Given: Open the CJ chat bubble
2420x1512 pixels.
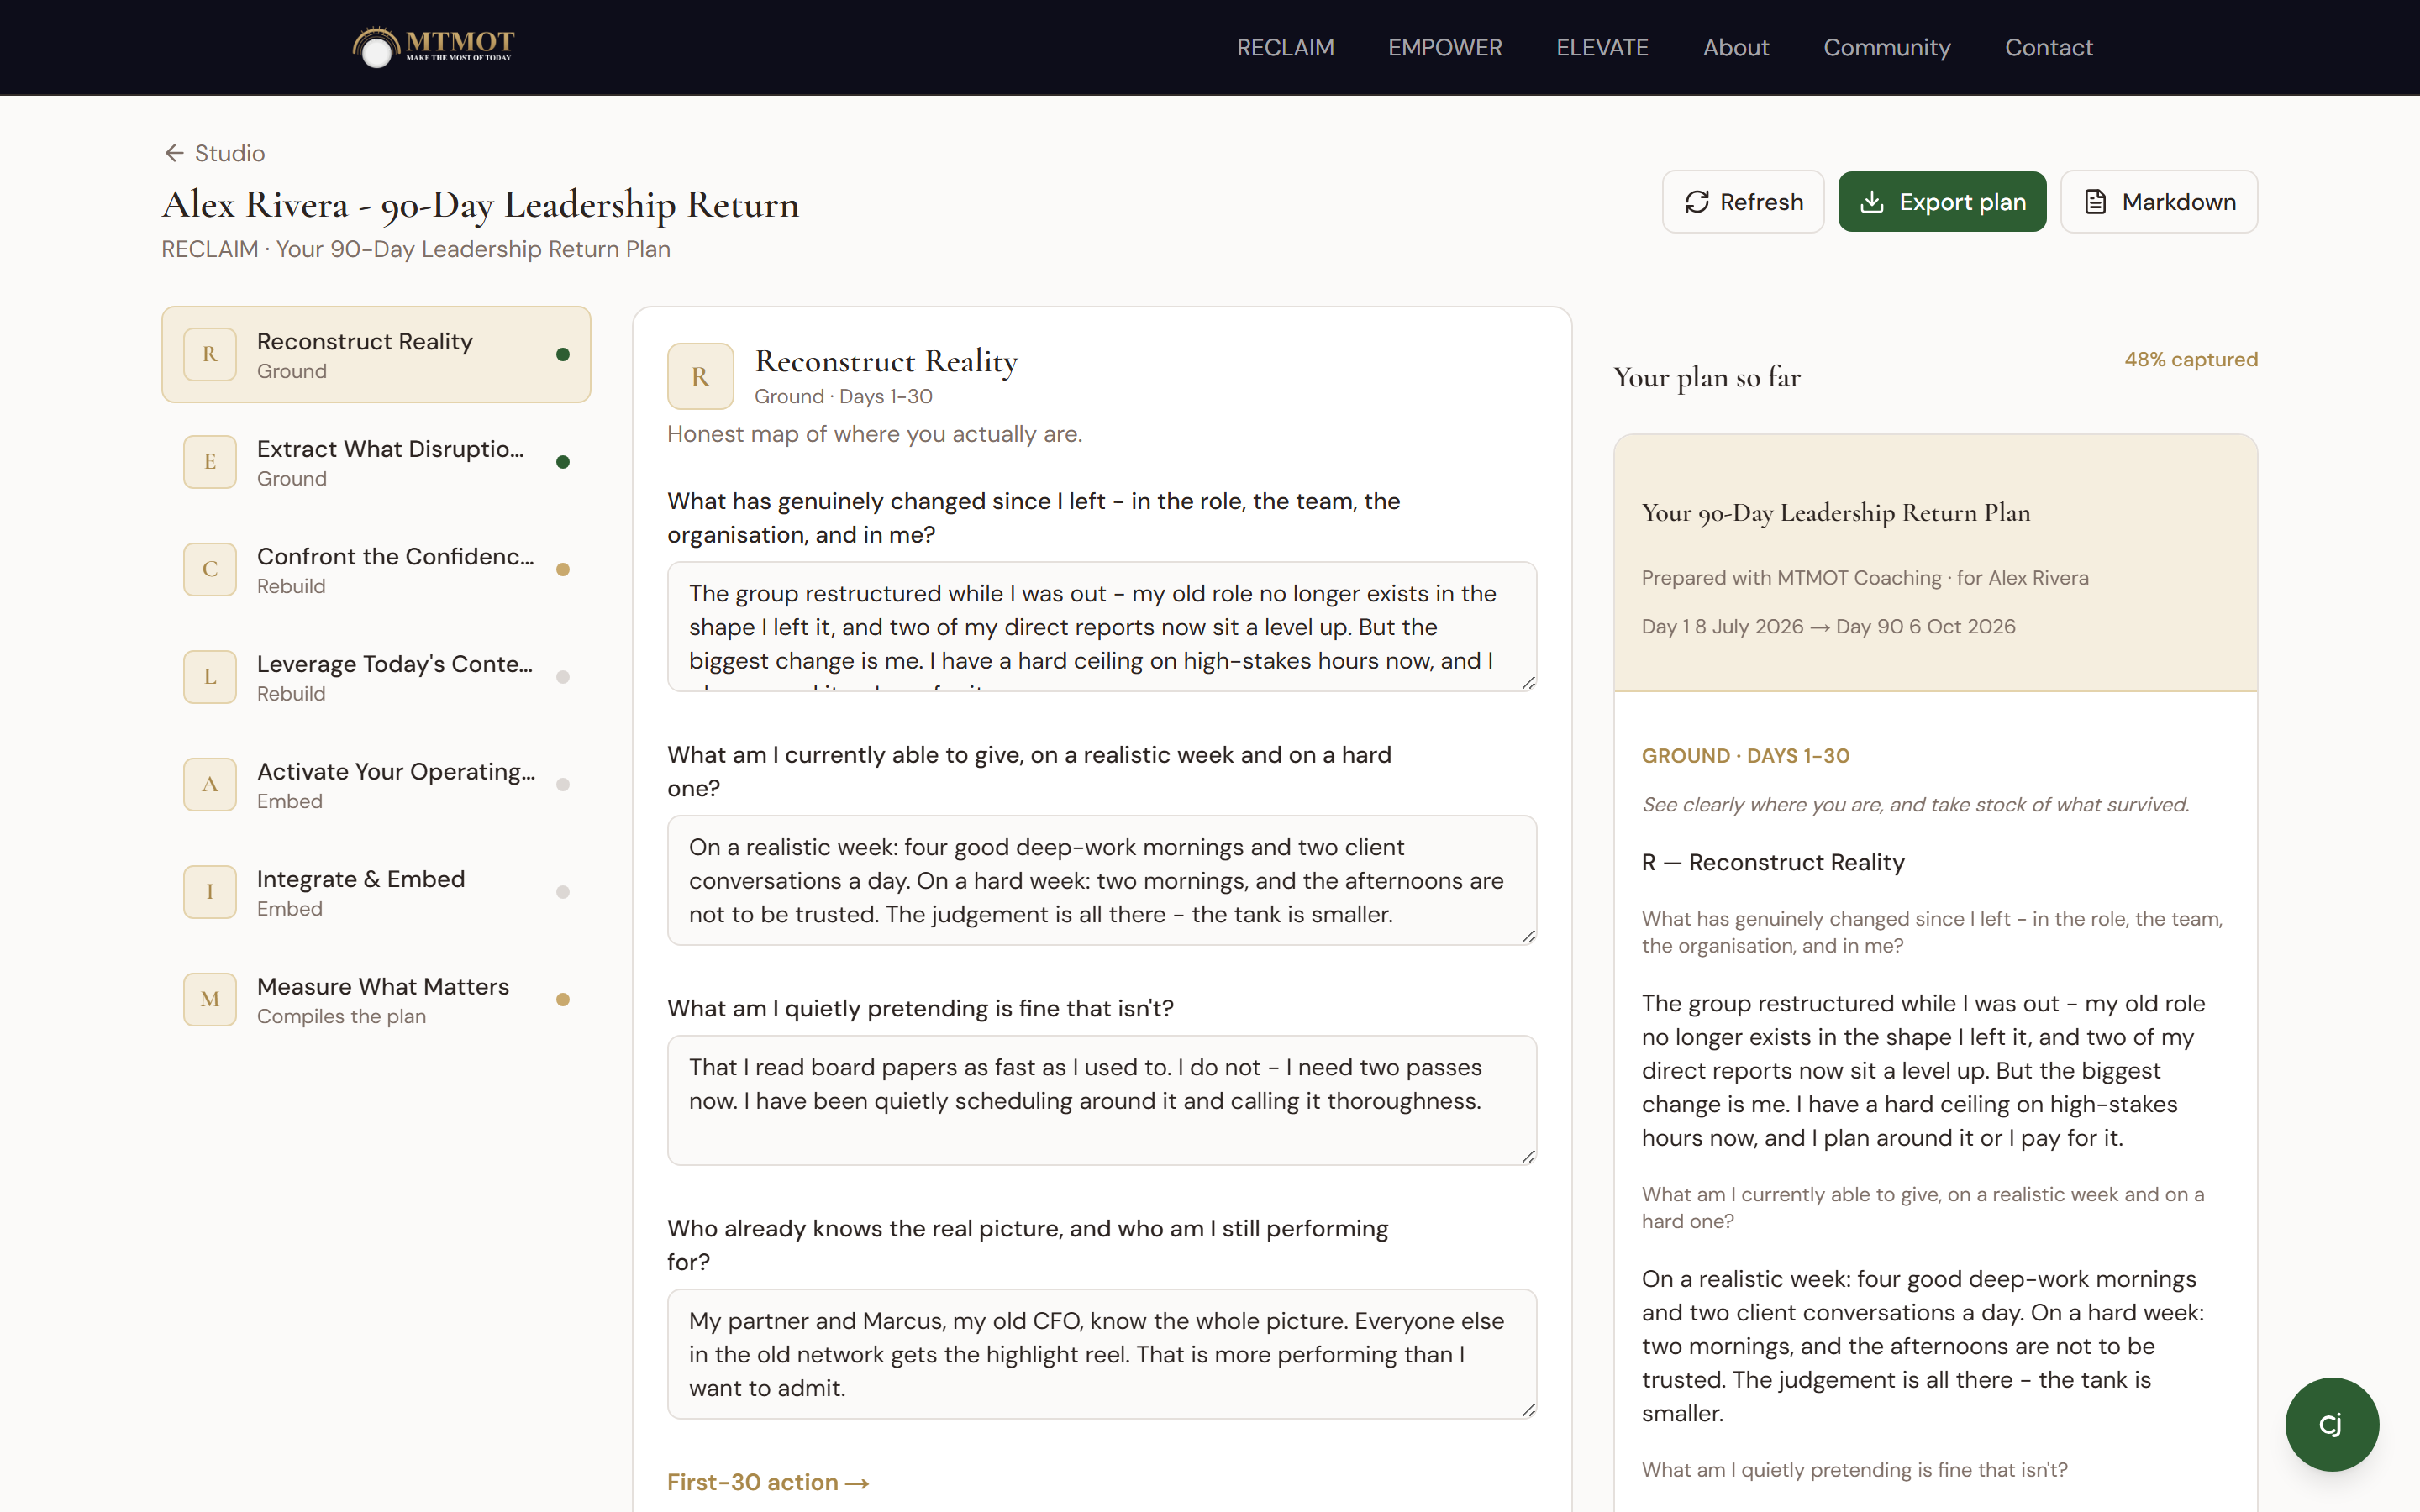Looking at the screenshot, I should pos(2331,1424).
